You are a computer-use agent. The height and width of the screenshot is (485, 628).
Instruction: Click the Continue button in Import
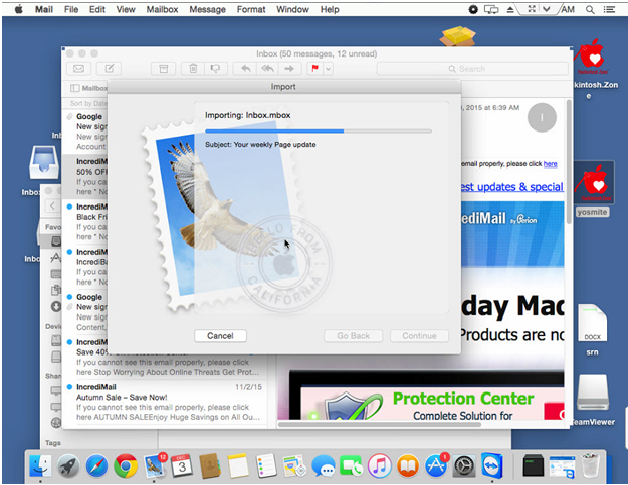coord(419,336)
